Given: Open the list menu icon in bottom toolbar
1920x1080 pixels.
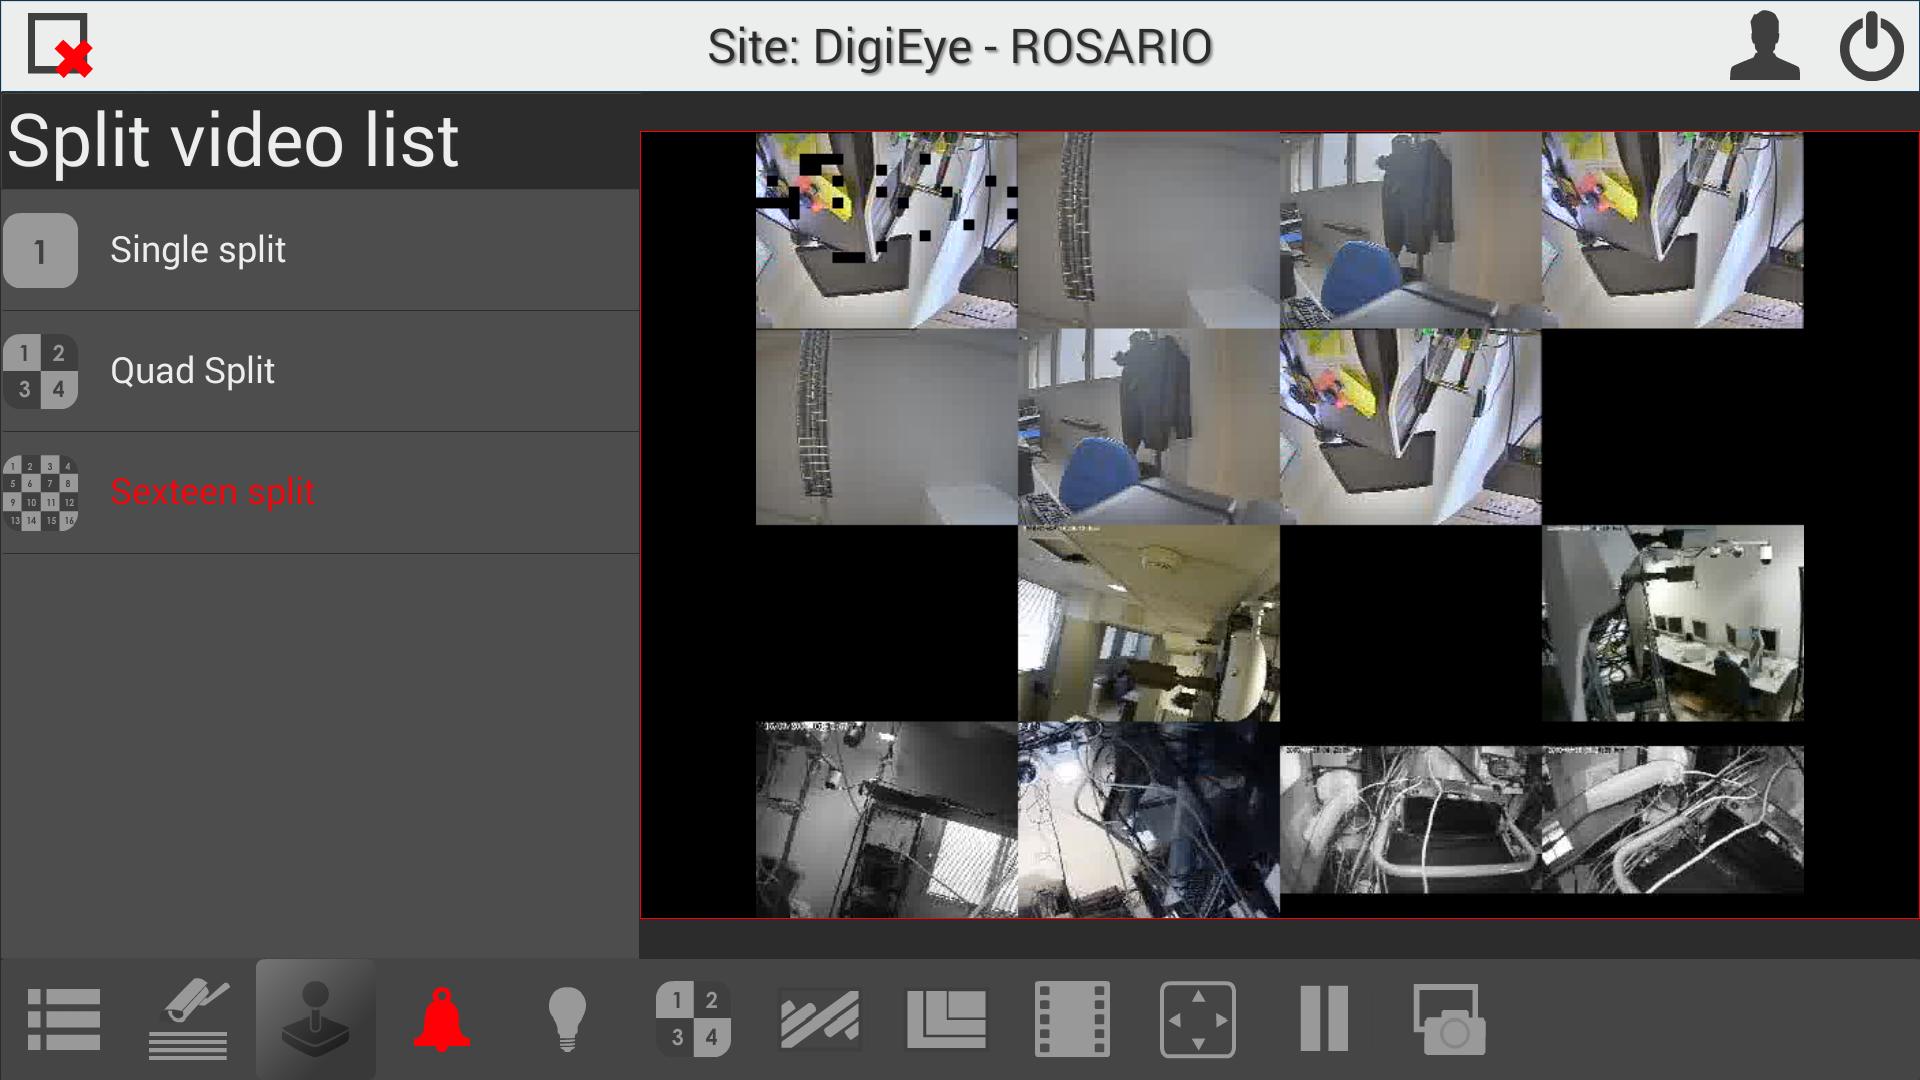Looking at the screenshot, I should point(64,1020).
